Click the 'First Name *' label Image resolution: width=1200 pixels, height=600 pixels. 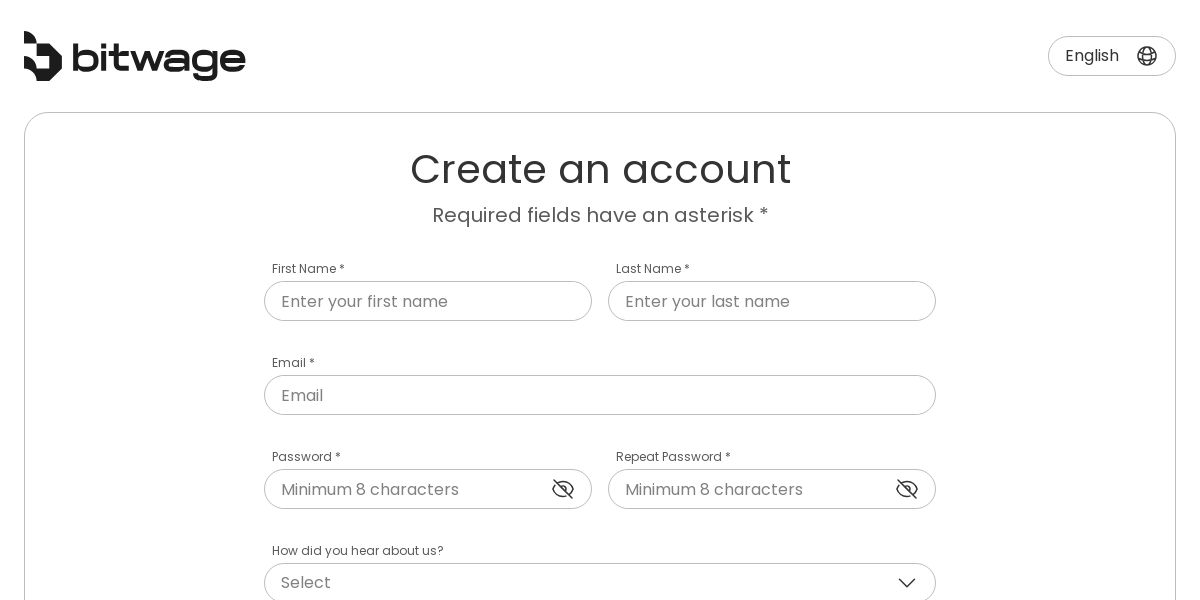click(x=308, y=269)
